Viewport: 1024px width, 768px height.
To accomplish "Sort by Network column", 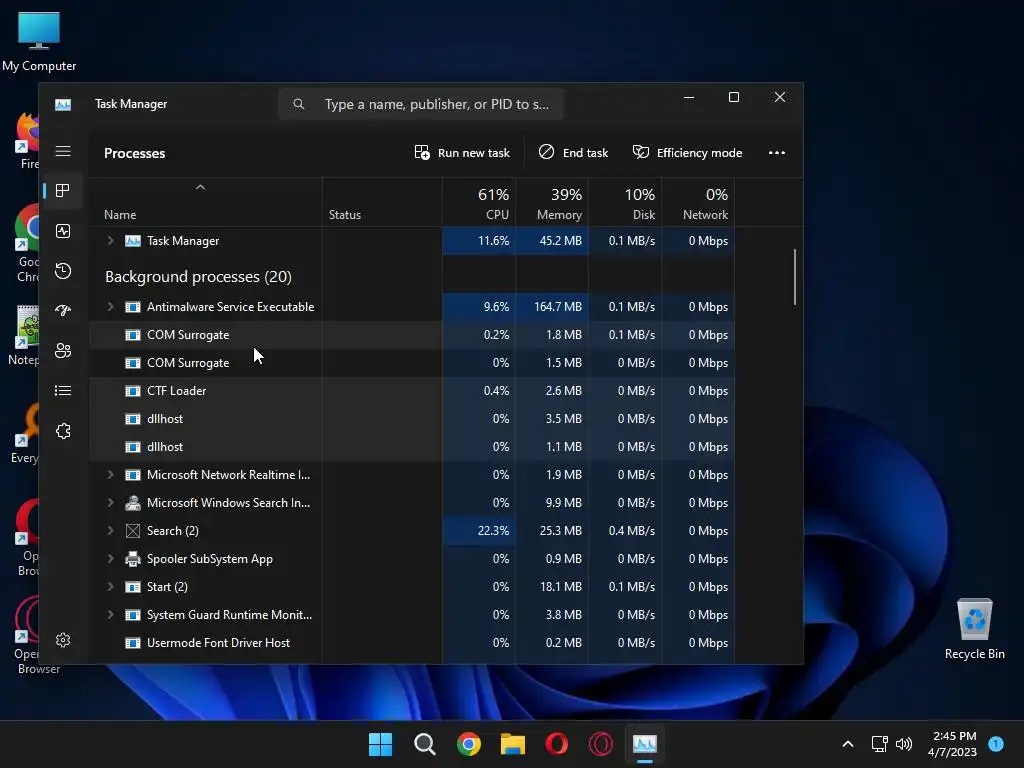I will [x=698, y=202].
